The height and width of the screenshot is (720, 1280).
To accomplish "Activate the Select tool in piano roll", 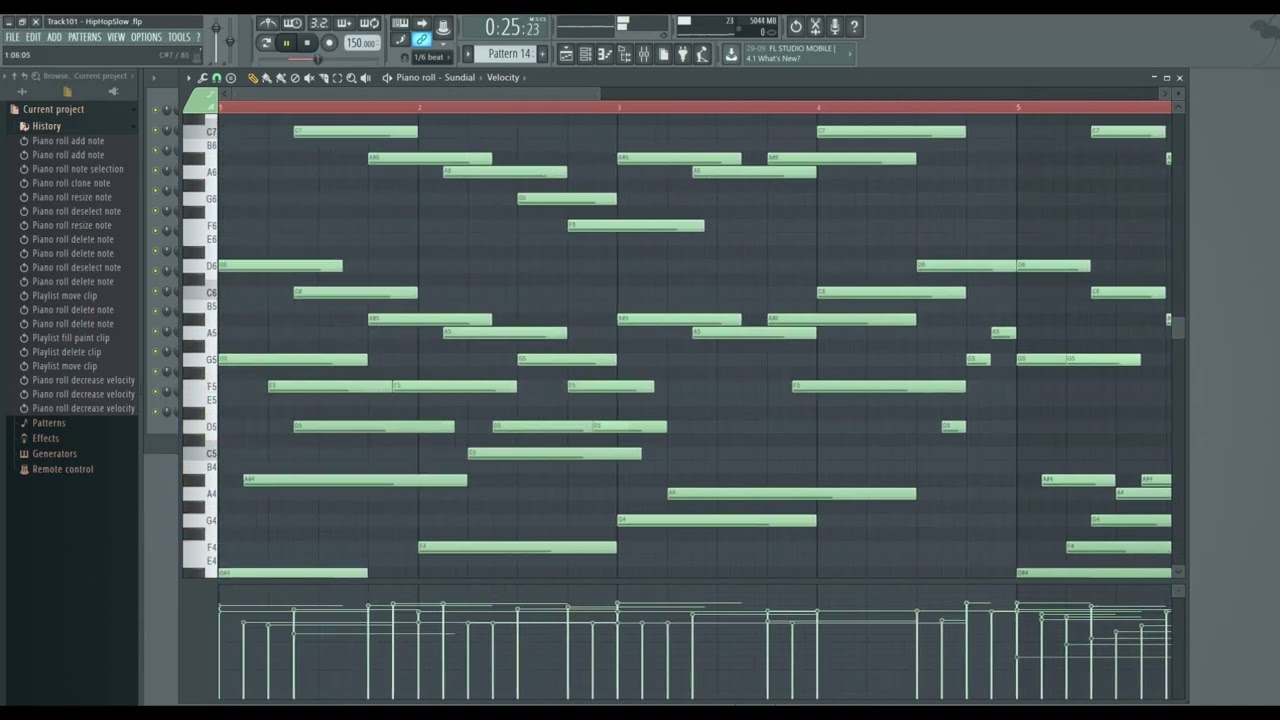I will (x=337, y=78).
